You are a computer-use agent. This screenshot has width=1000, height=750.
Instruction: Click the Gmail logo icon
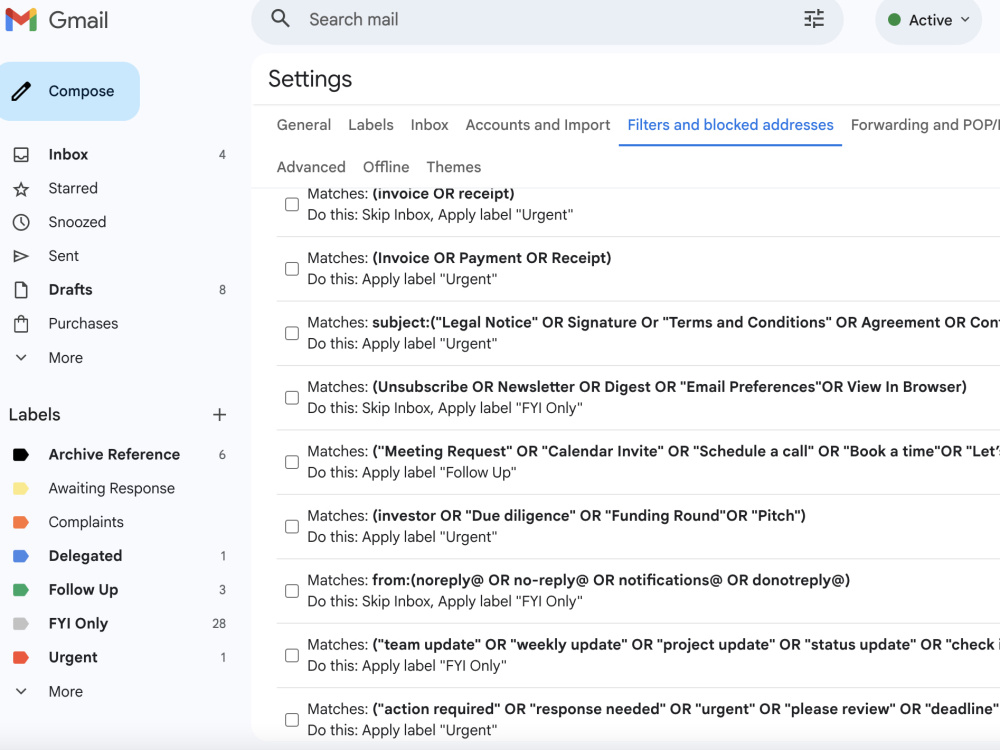click(x=22, y=20)
